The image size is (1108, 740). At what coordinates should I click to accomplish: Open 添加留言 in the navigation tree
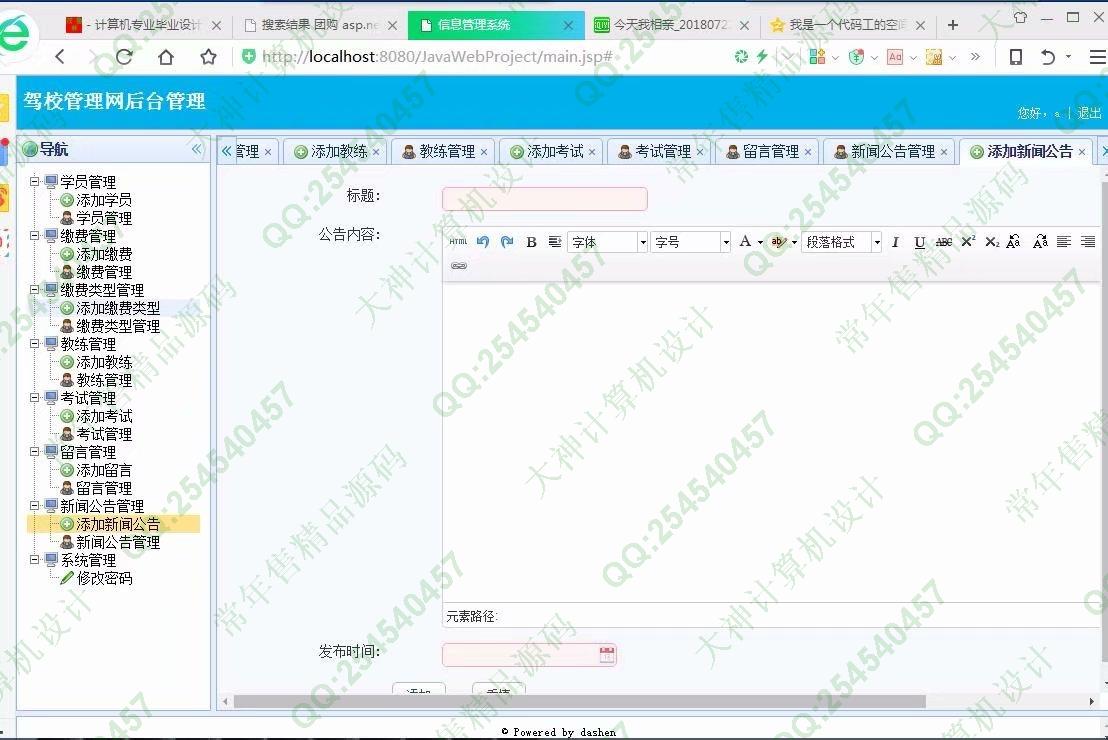point(103,470)
